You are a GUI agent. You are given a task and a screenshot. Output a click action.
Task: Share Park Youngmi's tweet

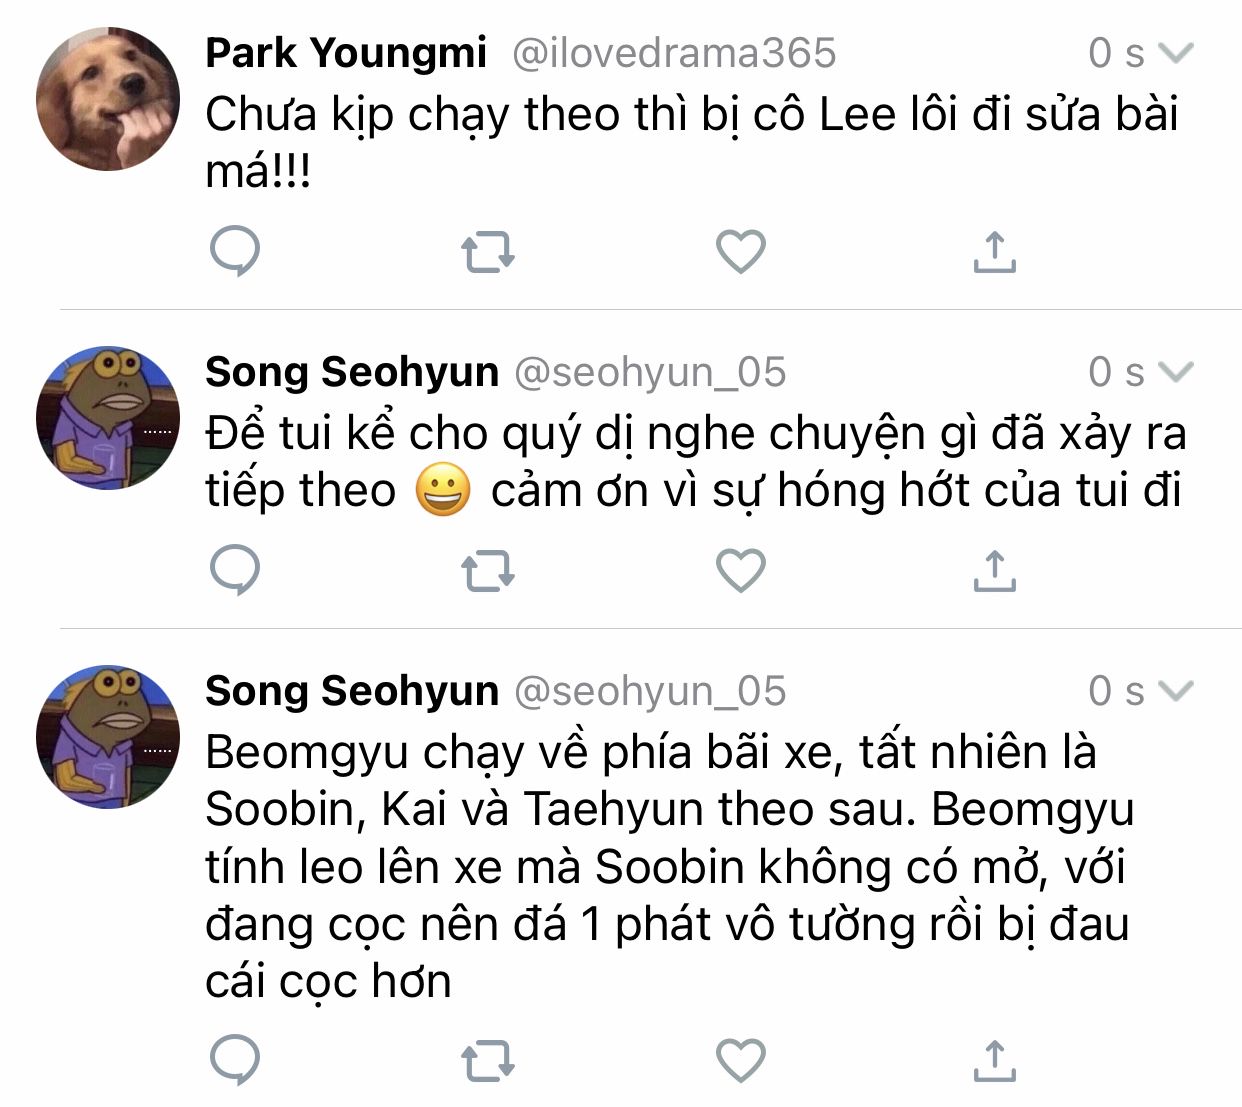click(x=994, y=252)
